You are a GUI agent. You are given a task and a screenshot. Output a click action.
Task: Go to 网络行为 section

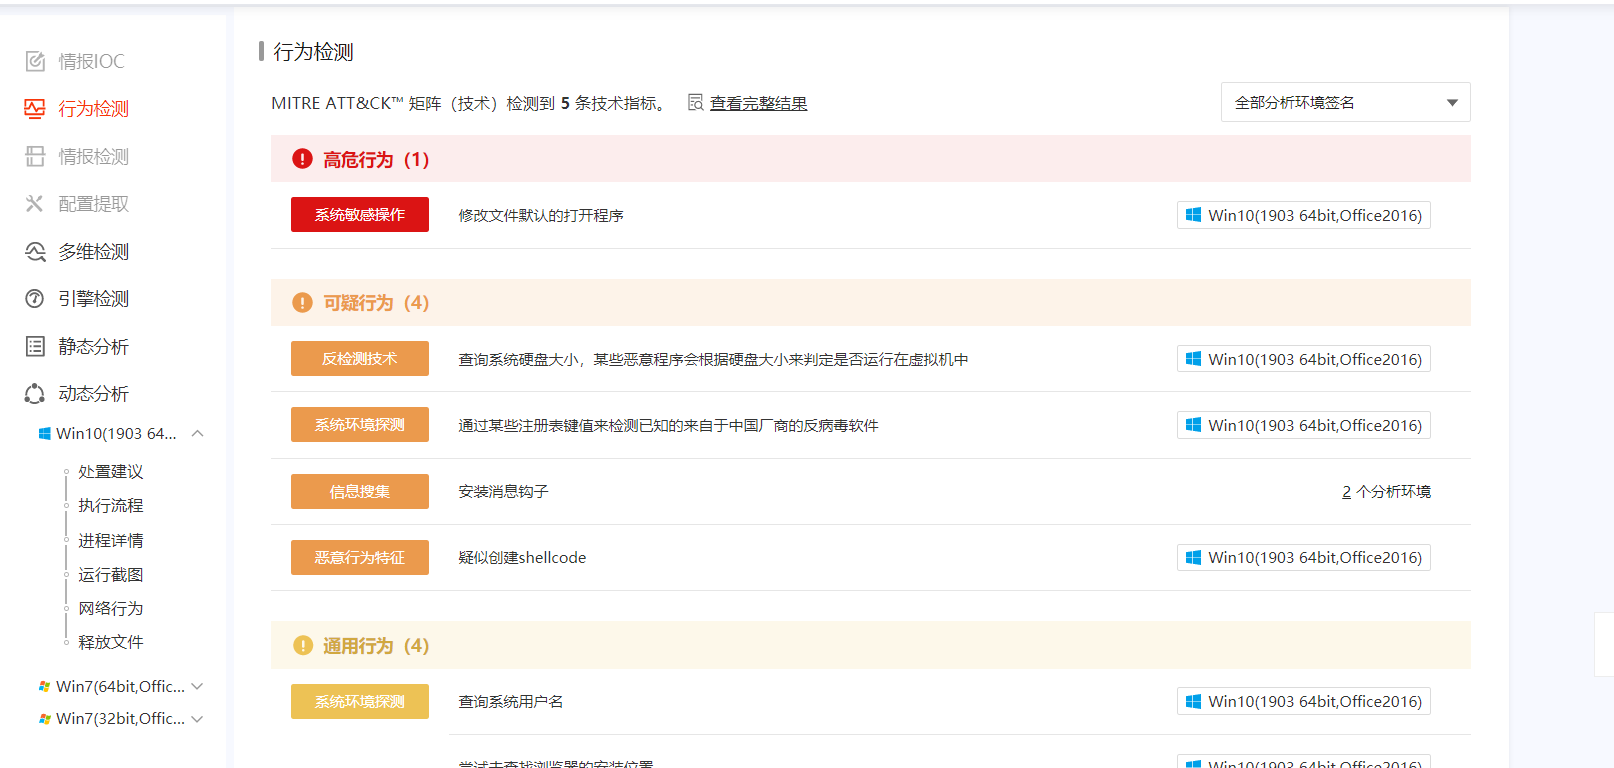[x=111, y=609]
